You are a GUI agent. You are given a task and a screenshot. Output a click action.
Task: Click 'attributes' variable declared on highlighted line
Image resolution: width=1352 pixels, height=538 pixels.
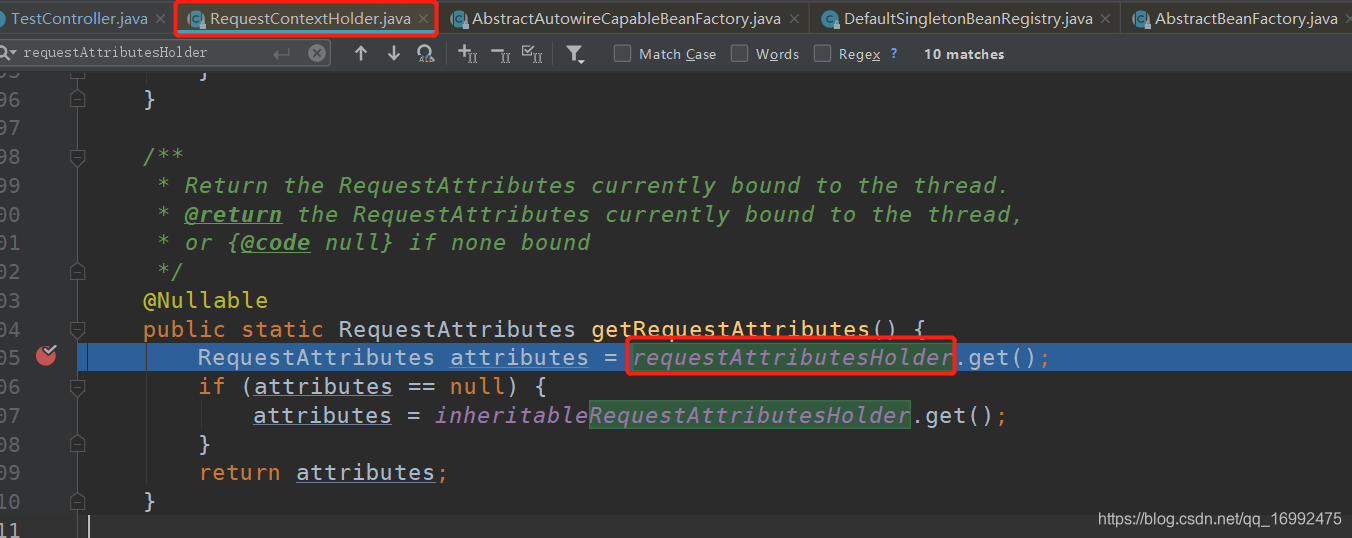click(519, 357)
